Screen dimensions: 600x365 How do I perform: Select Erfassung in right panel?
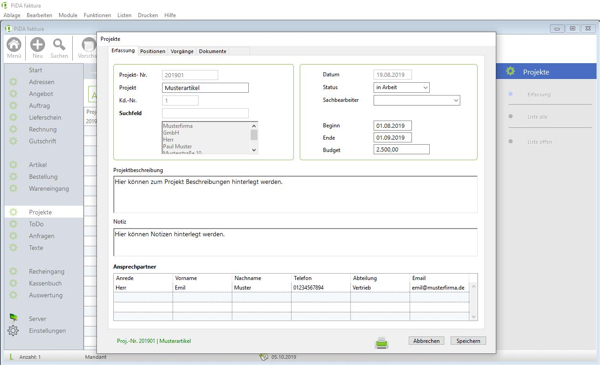click(539, 95)
